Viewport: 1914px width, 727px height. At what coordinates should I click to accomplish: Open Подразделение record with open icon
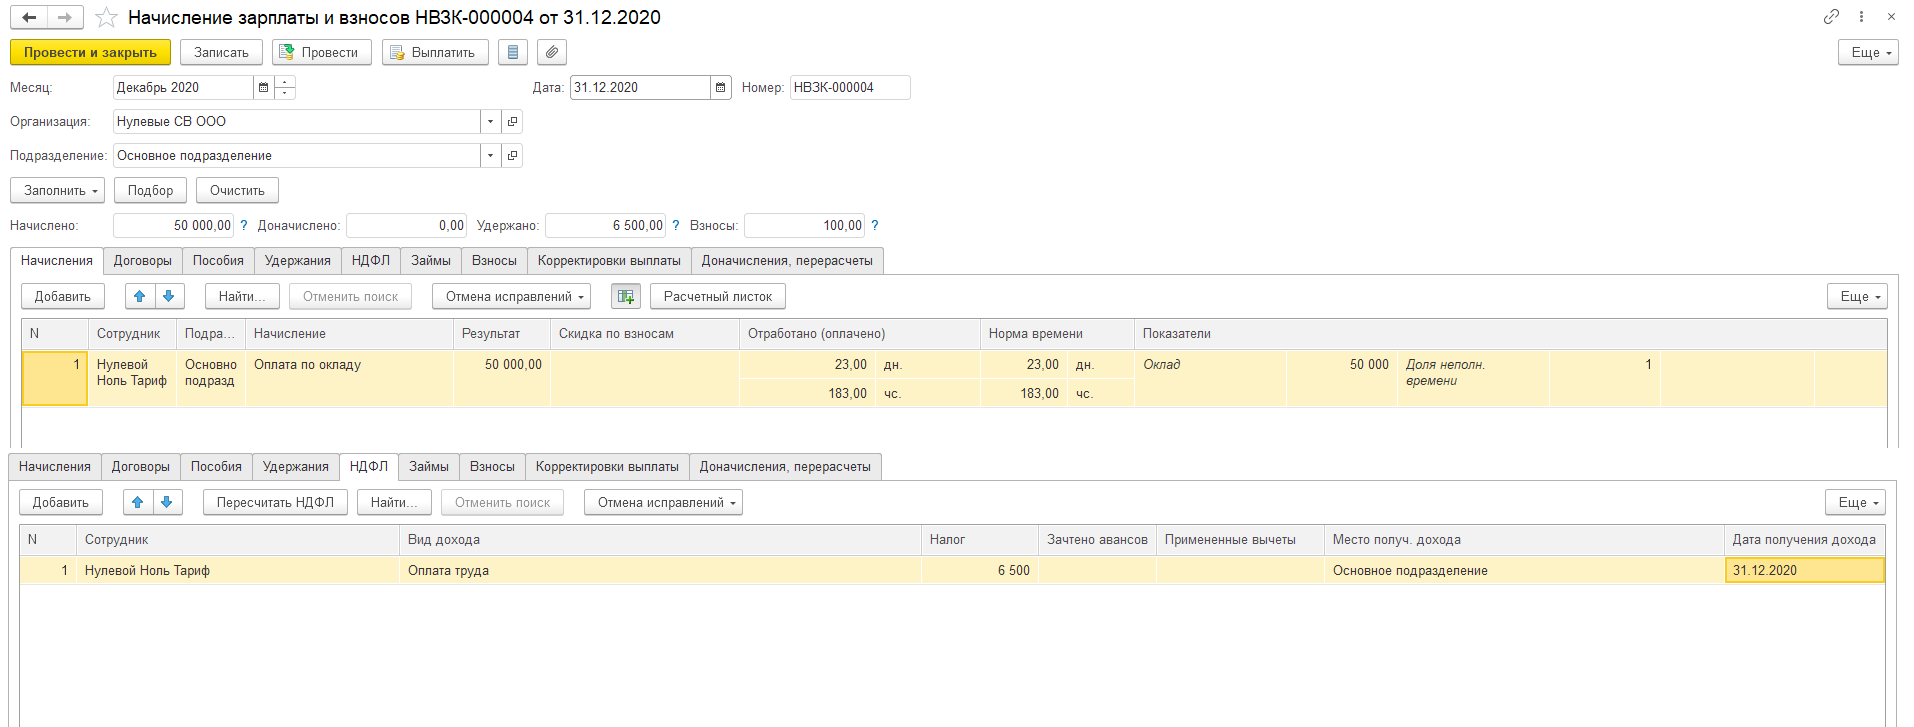coord(512,156)
